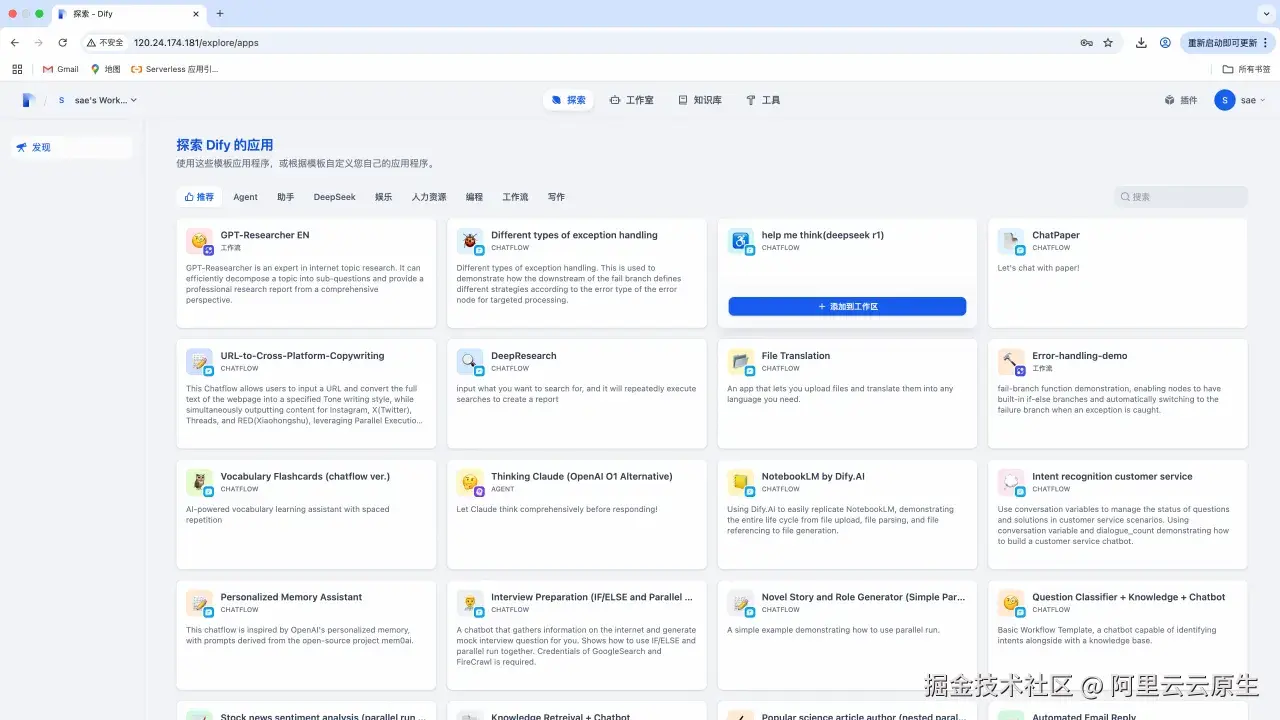This screenshot has width=1280, height=720.
Task: Click Novel Story and Role Generator icon
Action: pyautogui.click(x=740, y=602)
